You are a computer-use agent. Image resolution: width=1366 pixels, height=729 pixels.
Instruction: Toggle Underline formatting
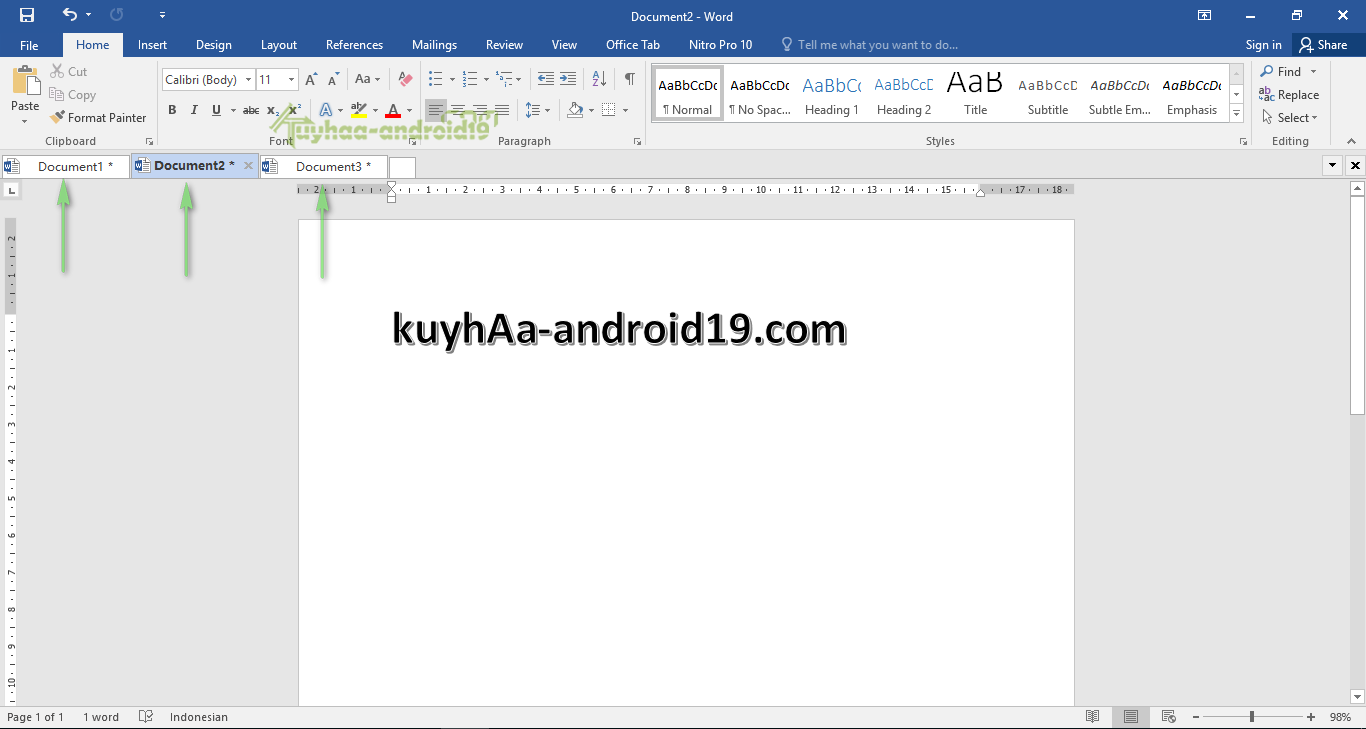(216, 110)
